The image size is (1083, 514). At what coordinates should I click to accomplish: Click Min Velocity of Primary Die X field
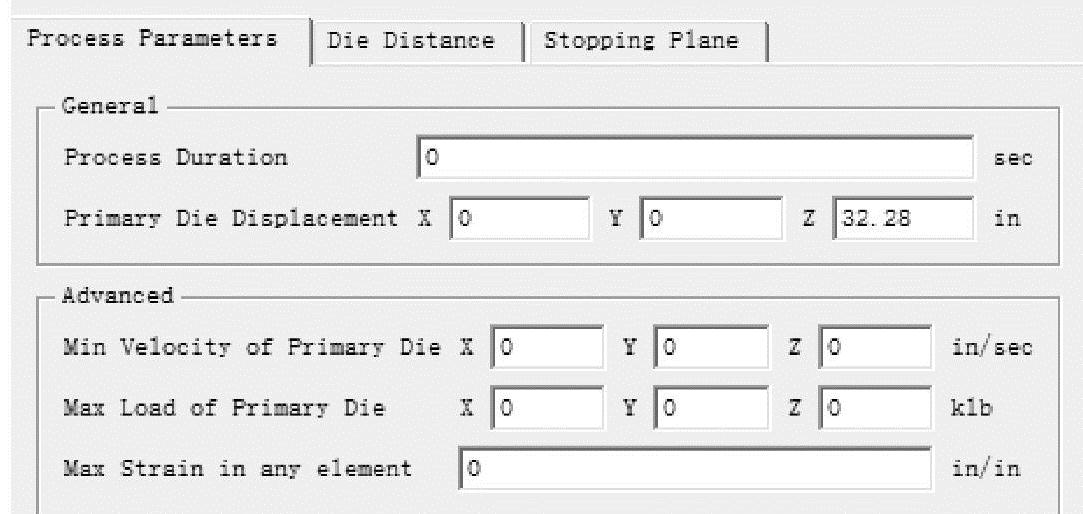pyautogui.click(x=548, y=347)
